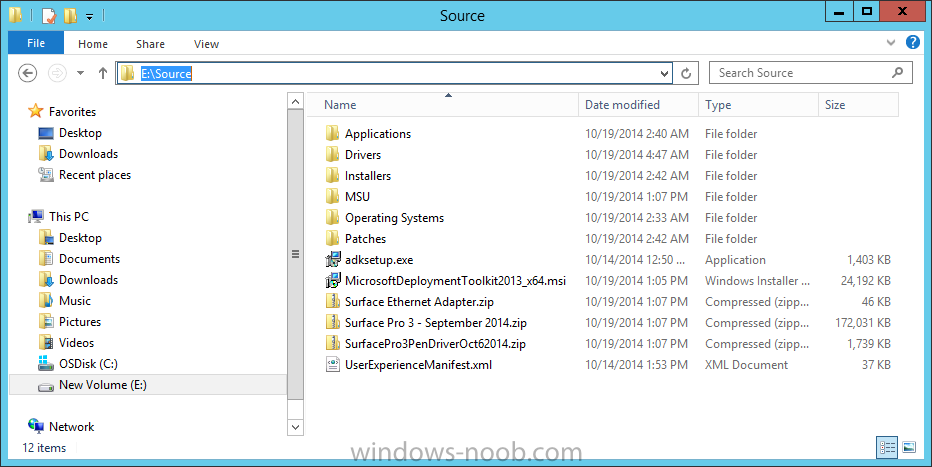Select the Installers folder icon
The width and height of the screenshot is (932, 467).
click(332, 175)
